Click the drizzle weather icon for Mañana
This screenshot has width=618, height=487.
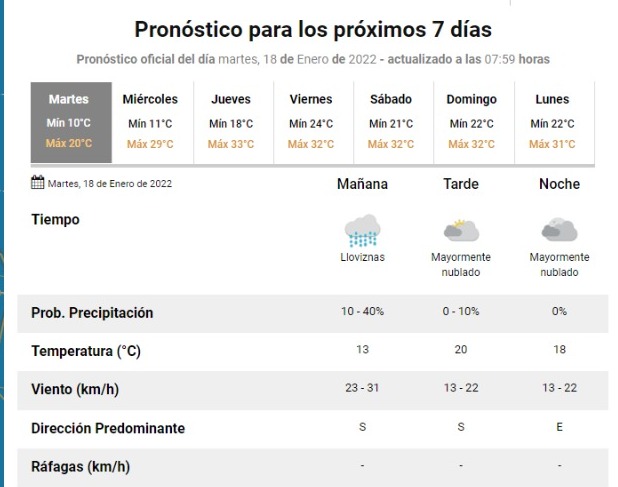pos(362,231)
